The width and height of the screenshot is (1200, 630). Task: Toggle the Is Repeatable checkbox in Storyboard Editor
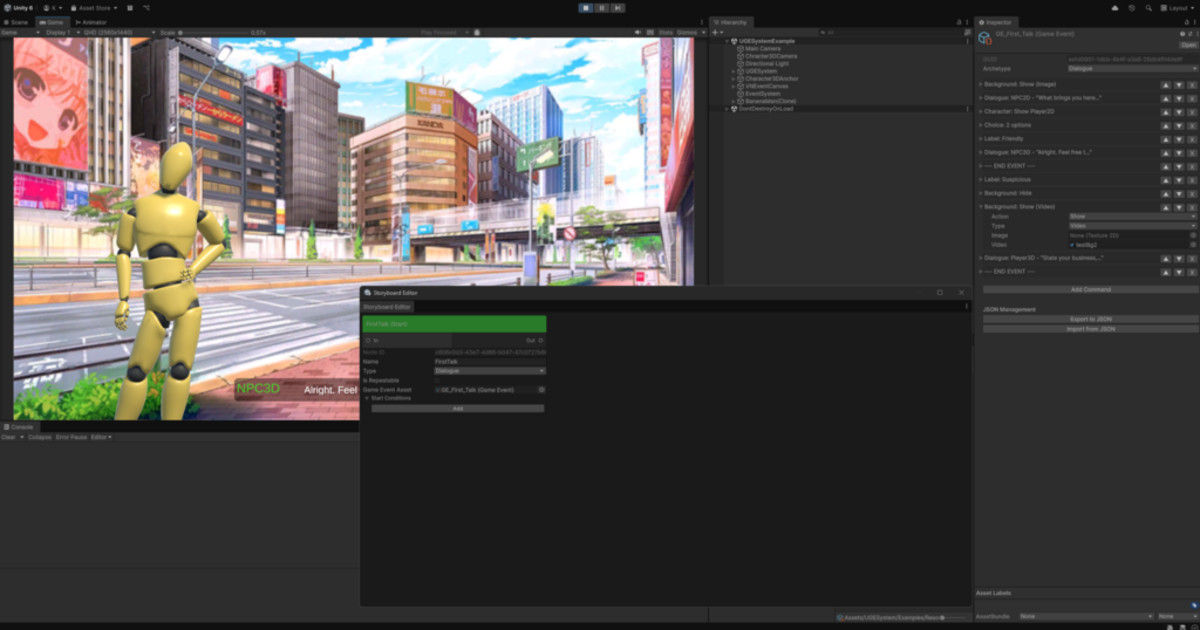pyautogui.click(x=437, y=381)
